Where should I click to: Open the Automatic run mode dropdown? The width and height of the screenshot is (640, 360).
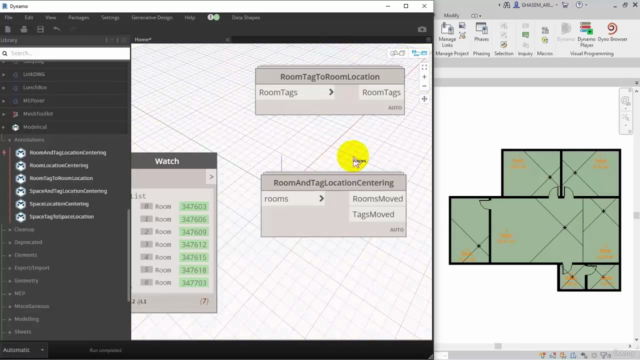(23, 350)
